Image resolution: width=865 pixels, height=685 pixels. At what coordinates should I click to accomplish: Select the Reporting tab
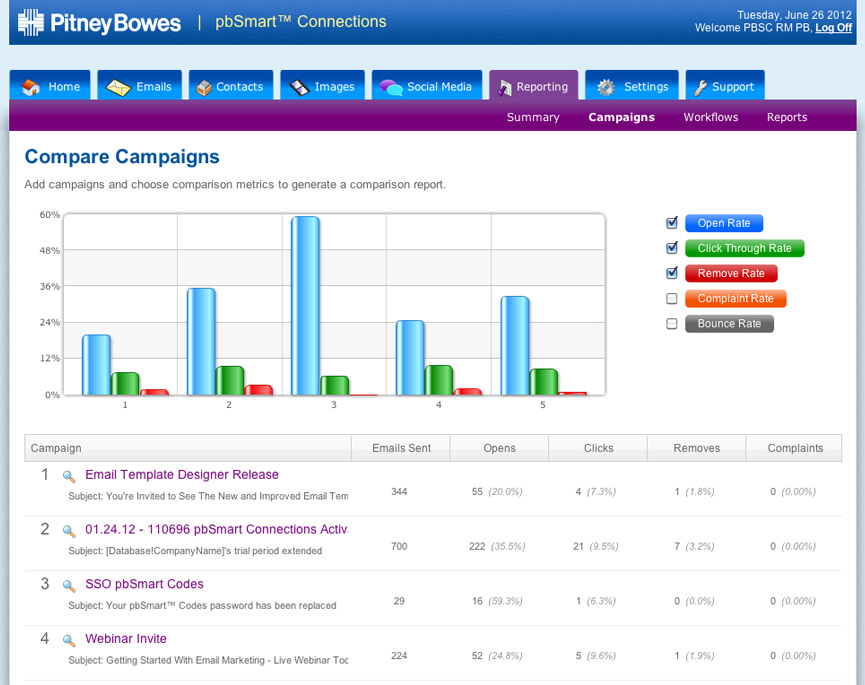click(534, 85)
